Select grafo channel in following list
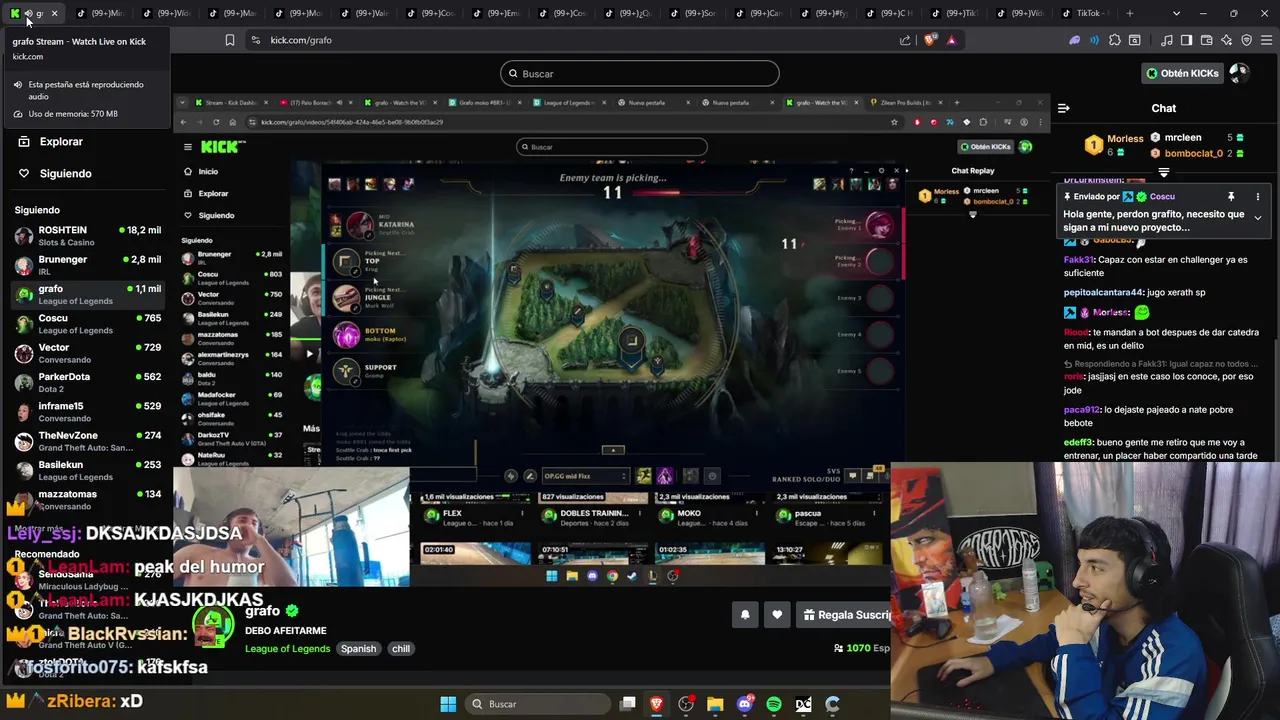This screenshot has width=1280, height=720. point(87,294)
